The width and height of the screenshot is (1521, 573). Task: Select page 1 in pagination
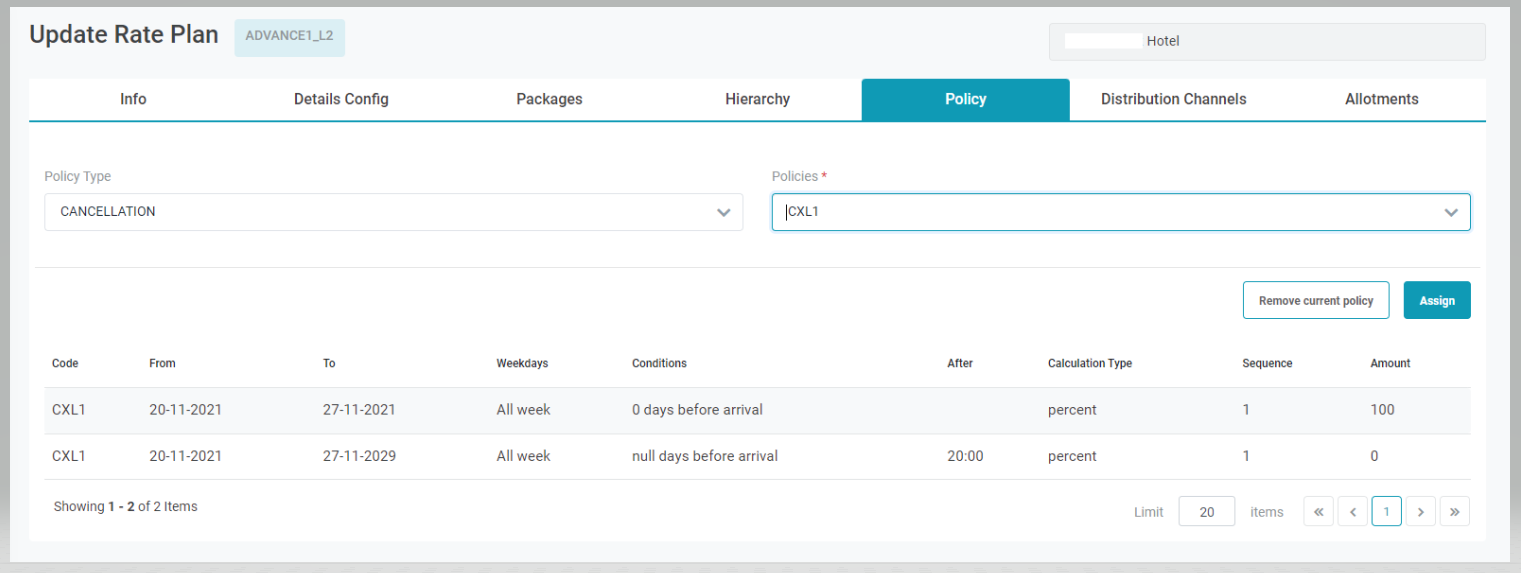tap(1386, 512)
